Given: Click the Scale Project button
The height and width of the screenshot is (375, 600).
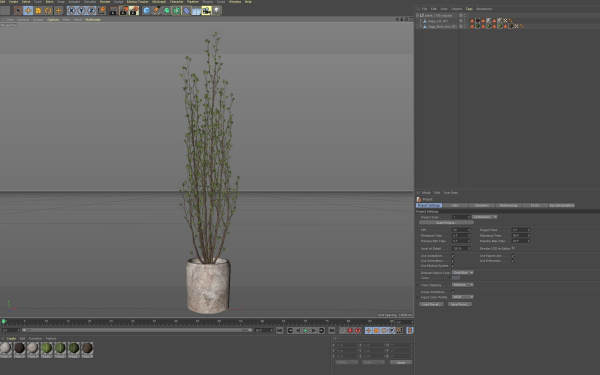Looking at the screenshot, I should point(446,222).
